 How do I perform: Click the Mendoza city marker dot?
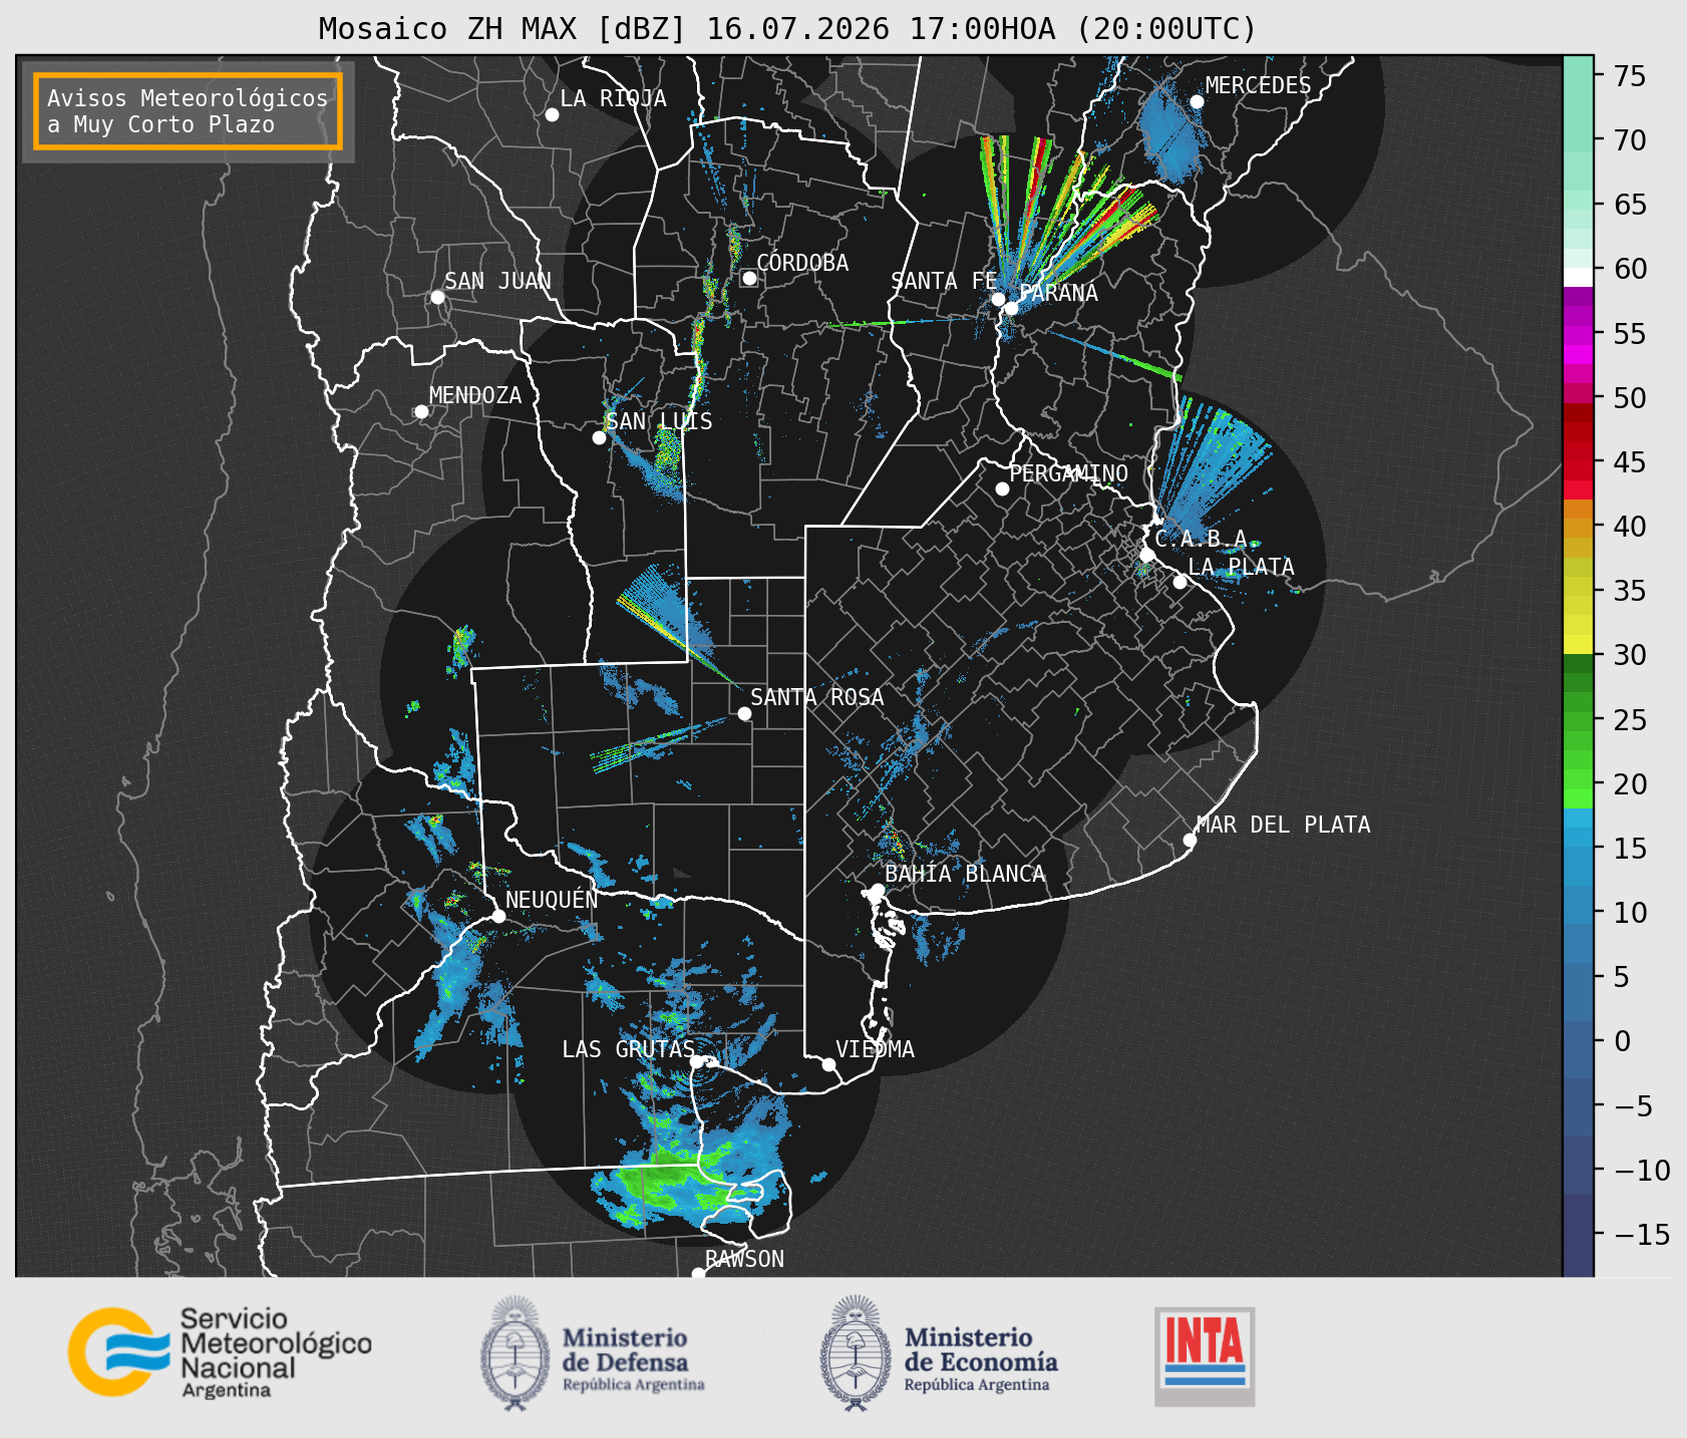point(421,412)
